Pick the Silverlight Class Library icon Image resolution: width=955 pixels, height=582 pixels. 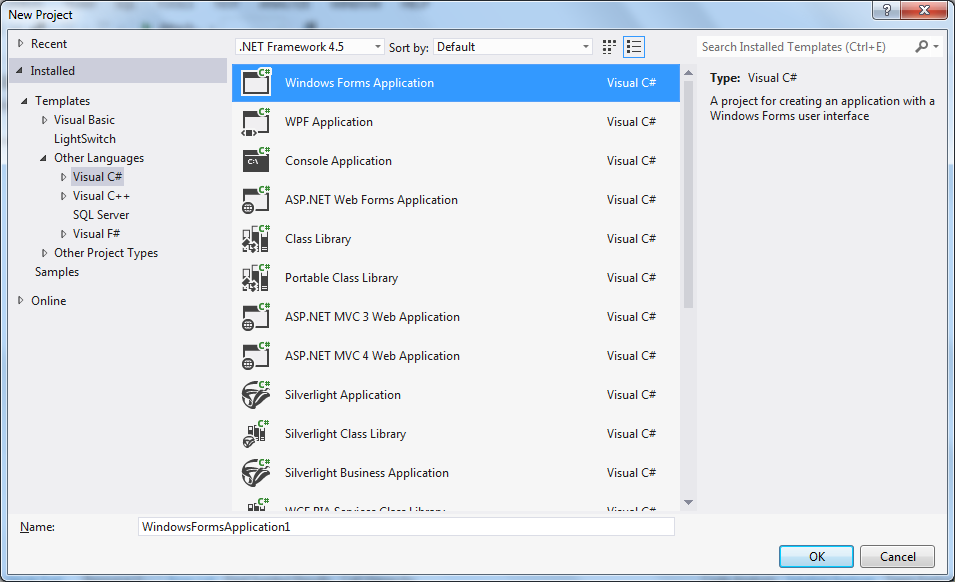pyautogui.click(x=256, y=433)
